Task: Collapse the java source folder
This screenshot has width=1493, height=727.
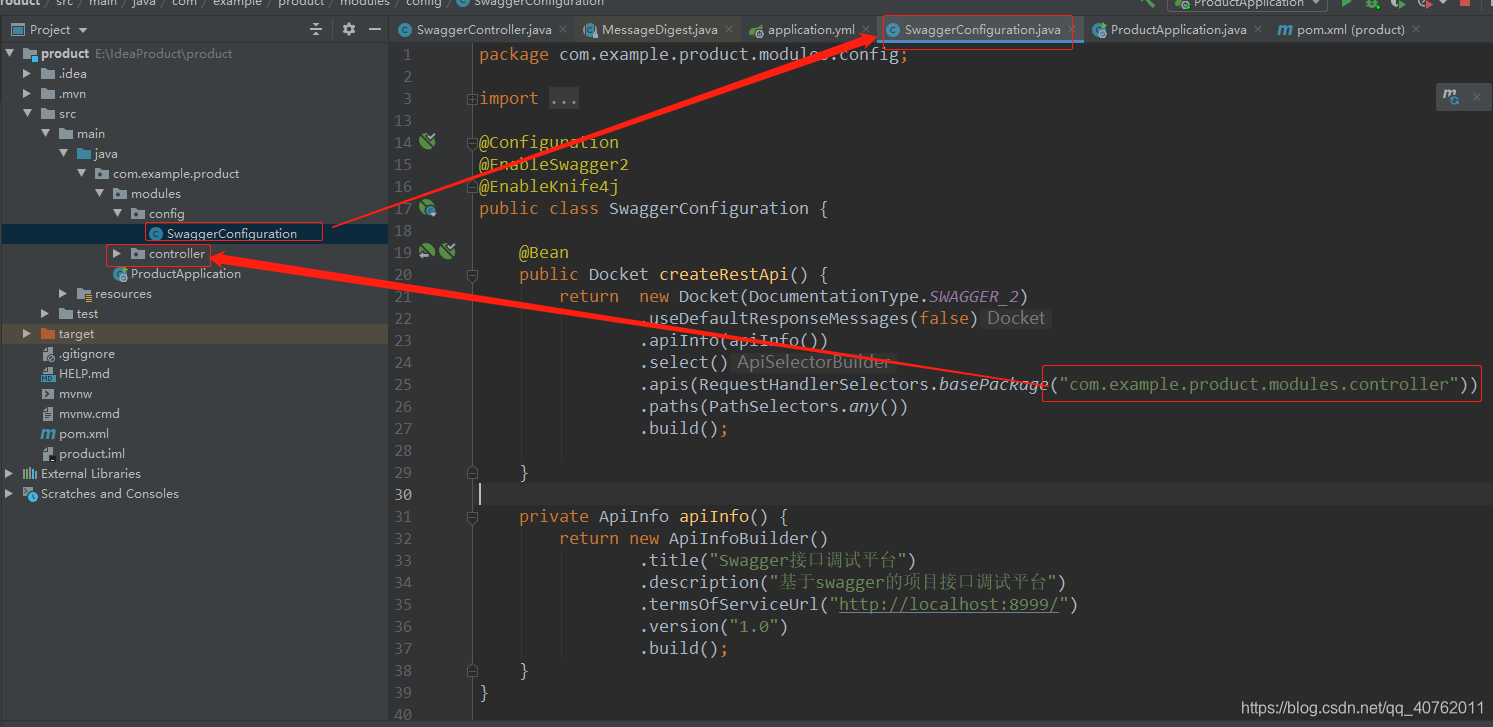Action: pyautogui.click(x=64, y=154)
